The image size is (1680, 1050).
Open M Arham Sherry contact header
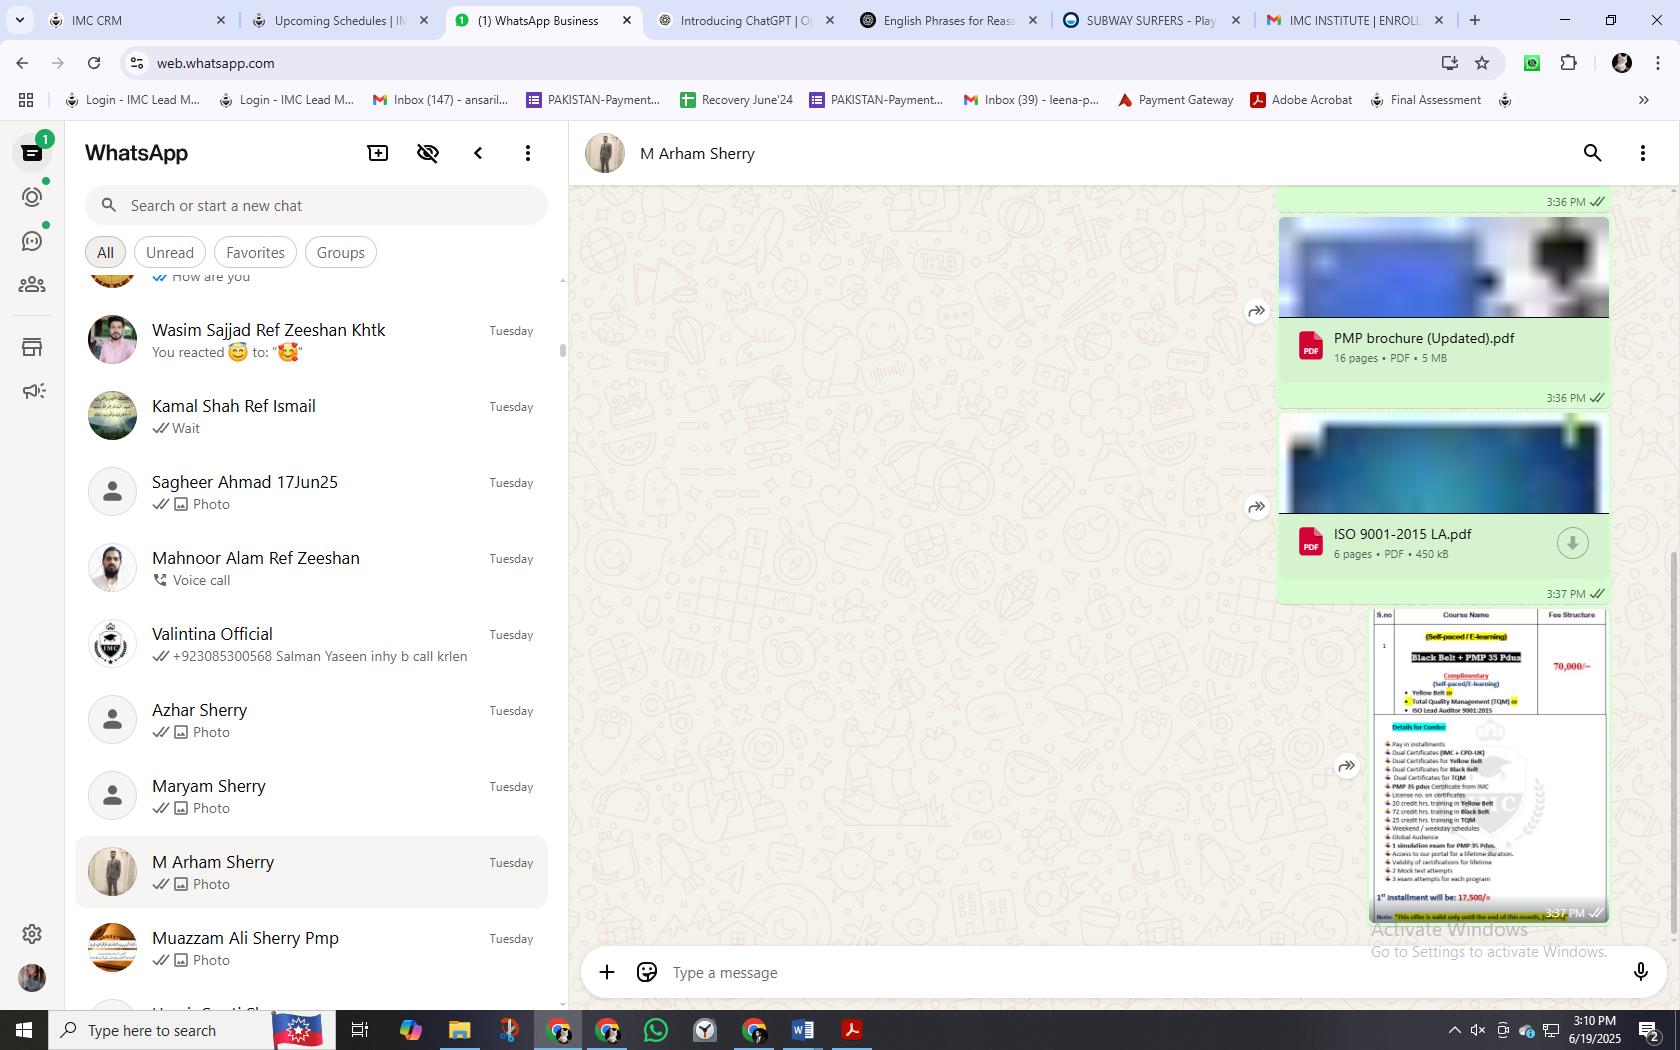697,153
